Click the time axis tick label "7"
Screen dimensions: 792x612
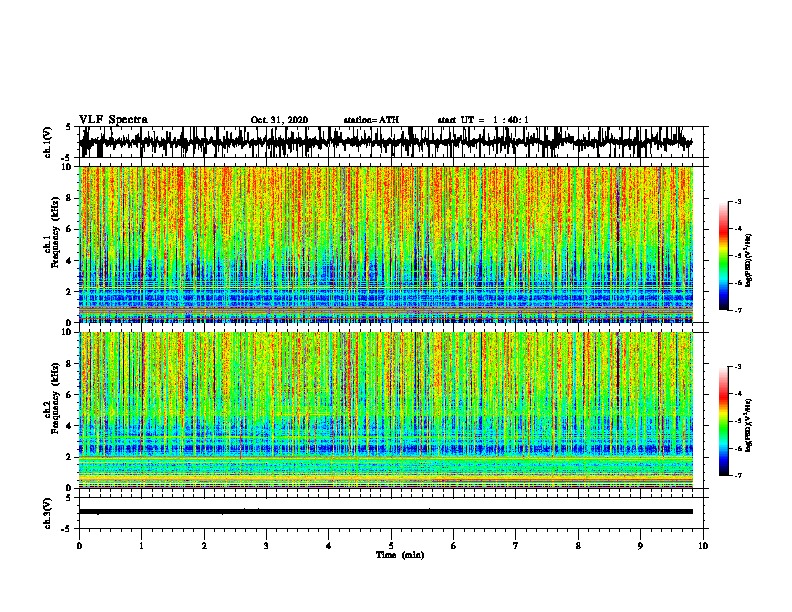[x=516, y=546]
